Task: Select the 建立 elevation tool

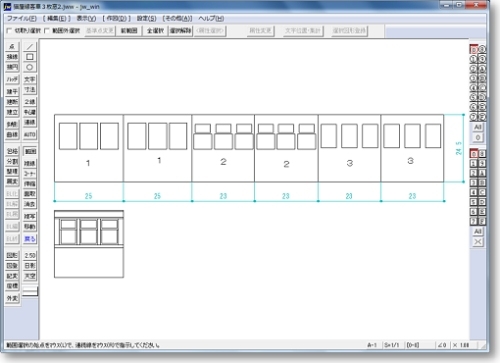Action: click(x=12, y=112)
